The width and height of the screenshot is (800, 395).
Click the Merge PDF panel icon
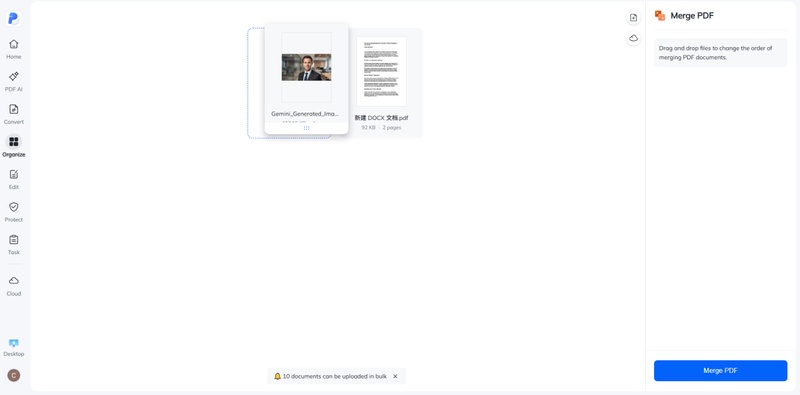660,16
